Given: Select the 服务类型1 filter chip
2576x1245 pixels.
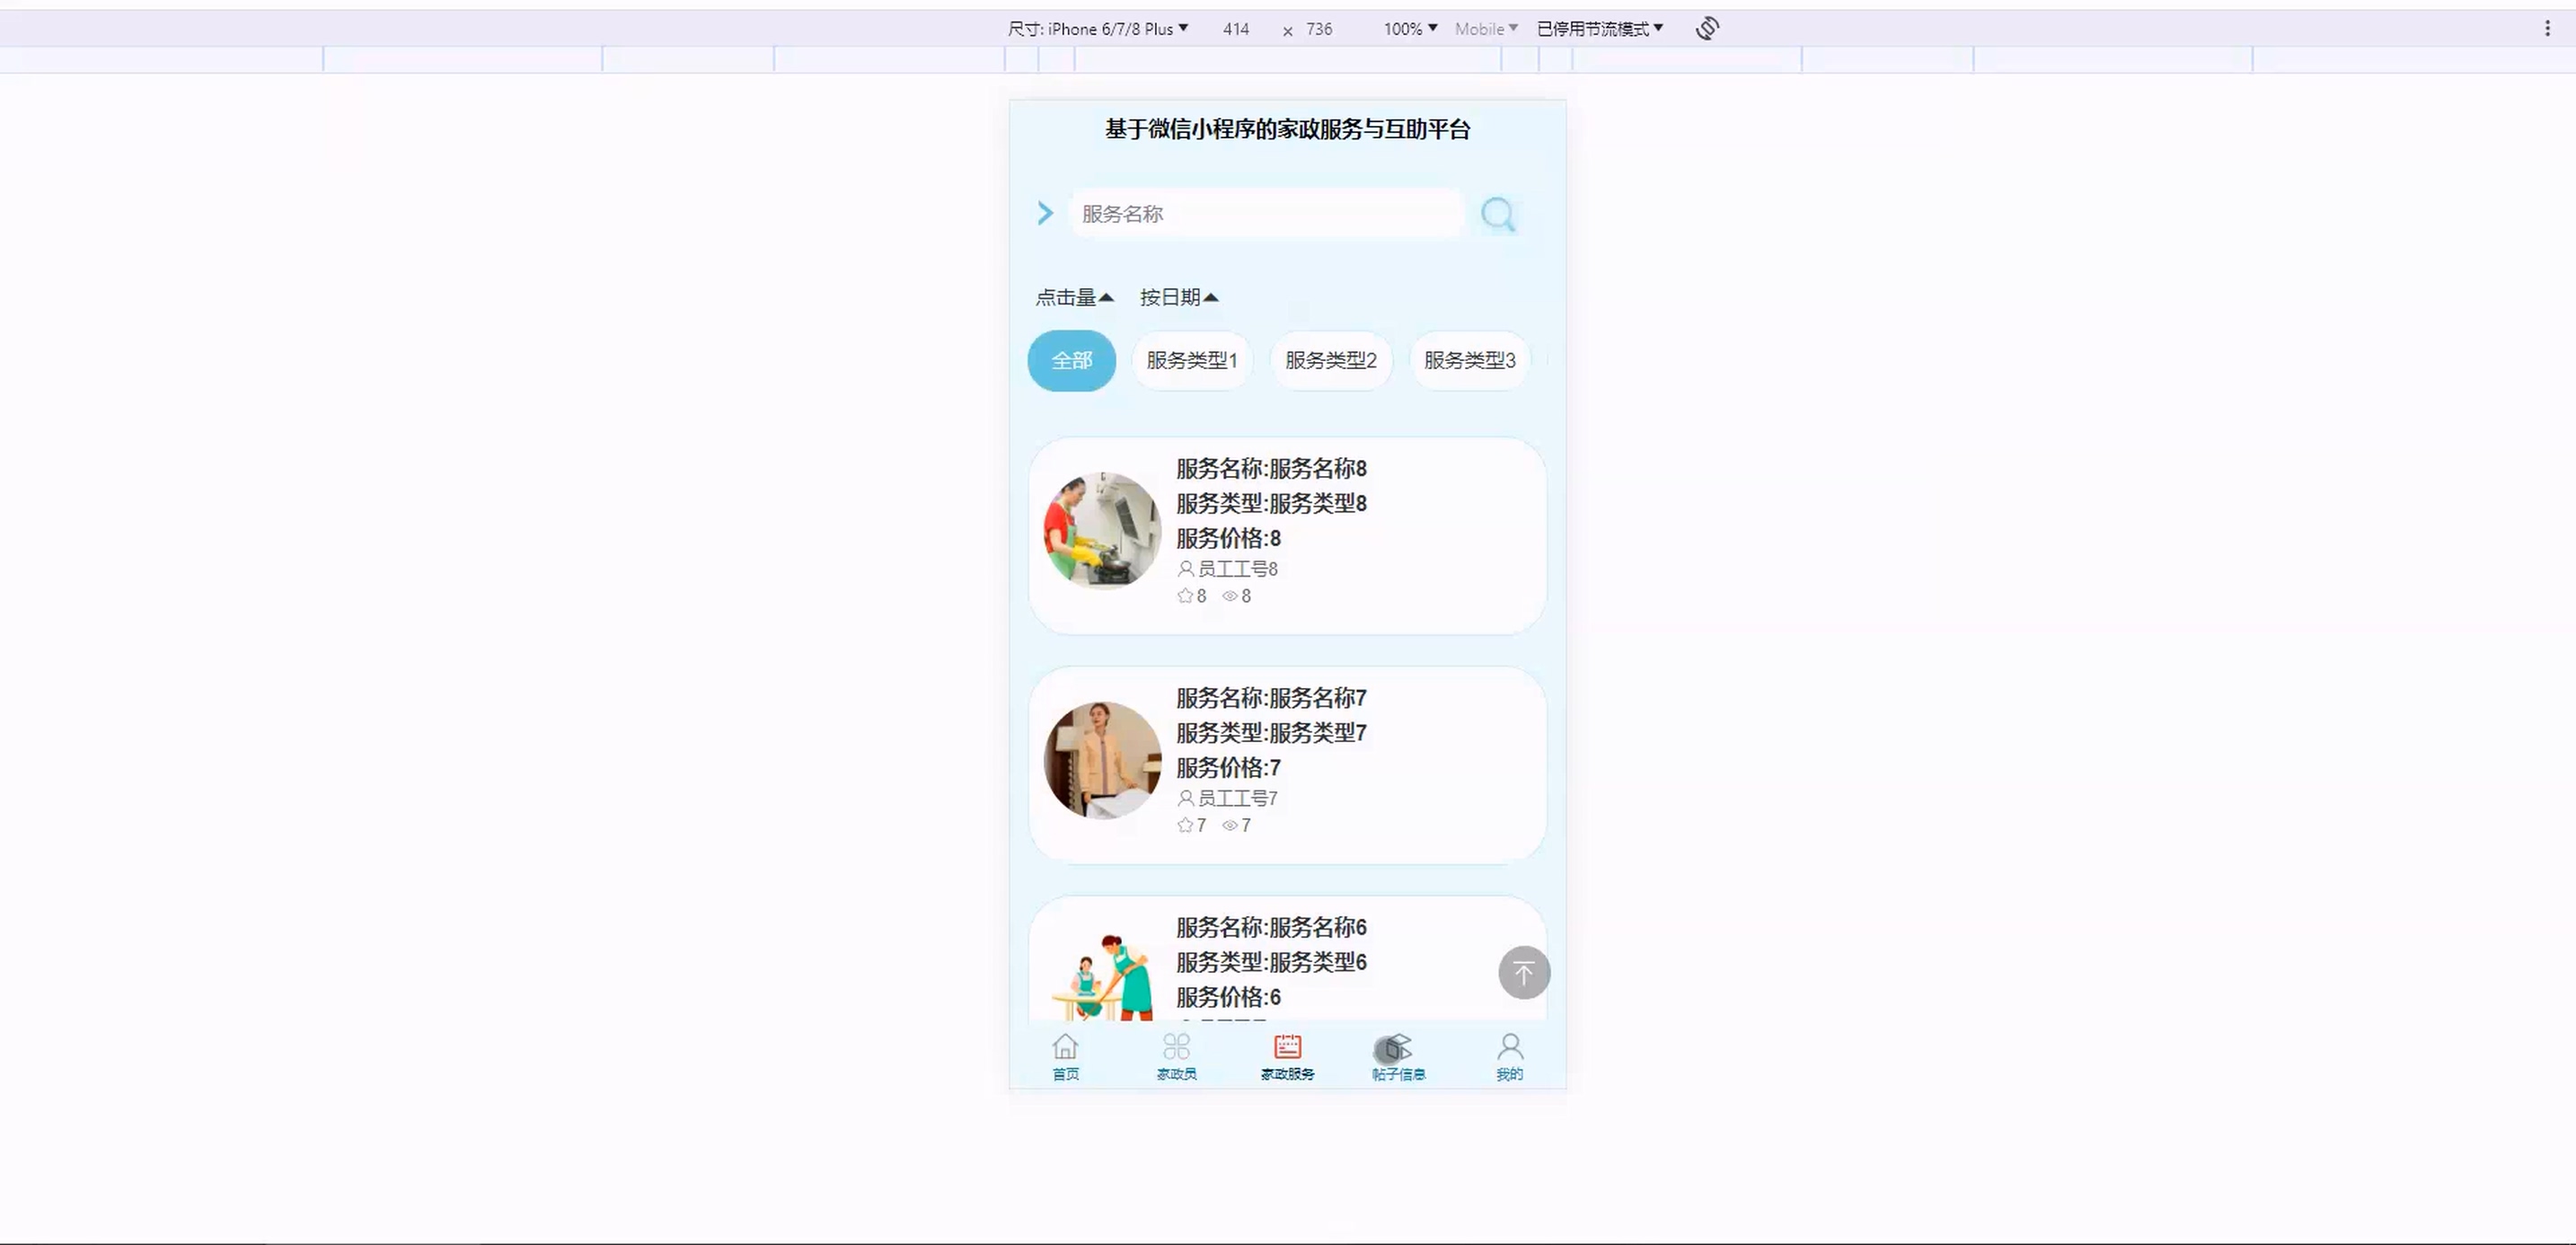Looking at the screenshot, I should click(x=1191, y=360).
